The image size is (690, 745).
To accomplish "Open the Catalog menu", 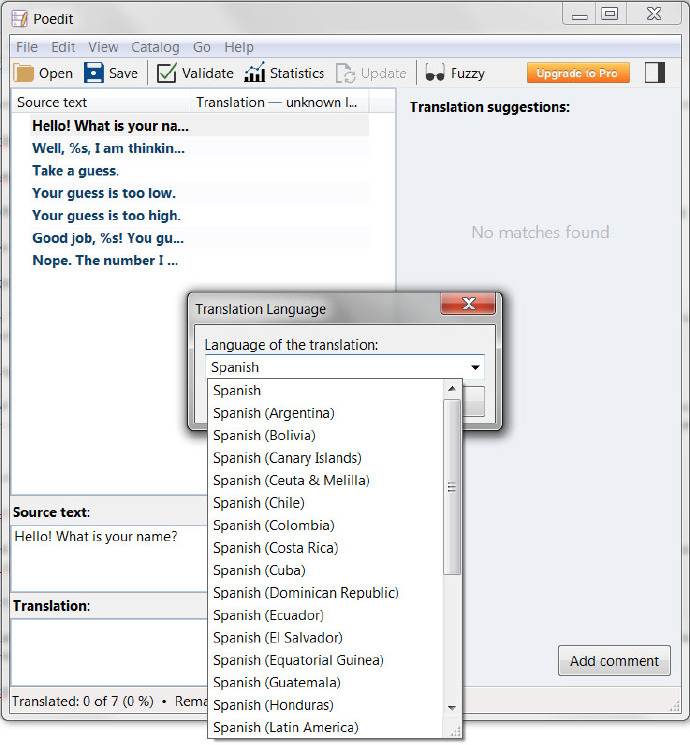I will point(155,47).
